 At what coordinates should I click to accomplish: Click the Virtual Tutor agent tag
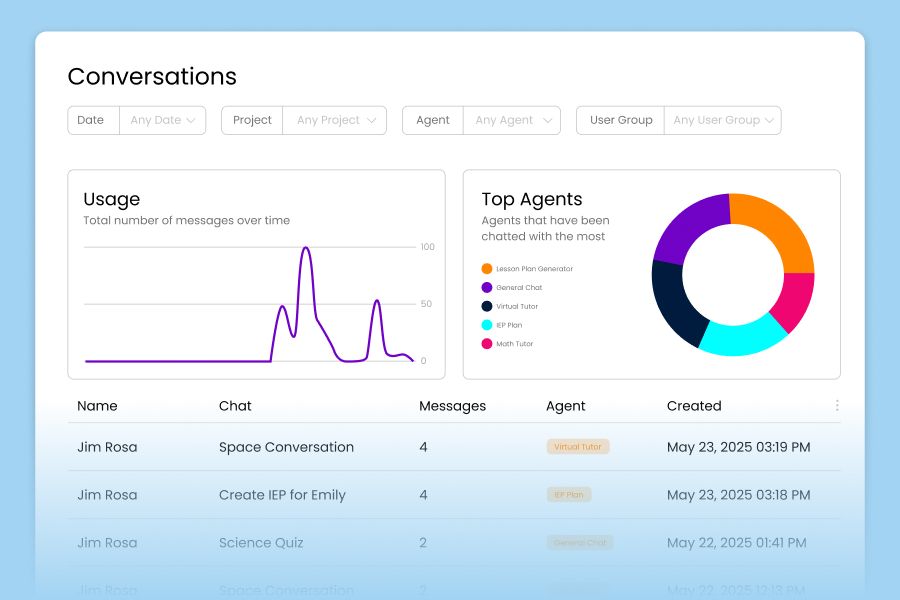pos(580,446)
